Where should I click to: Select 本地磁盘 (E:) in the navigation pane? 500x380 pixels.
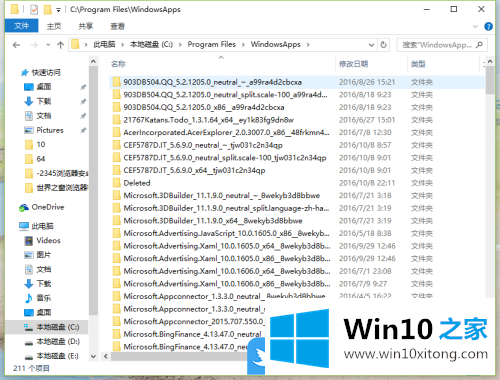pos(57,356)
